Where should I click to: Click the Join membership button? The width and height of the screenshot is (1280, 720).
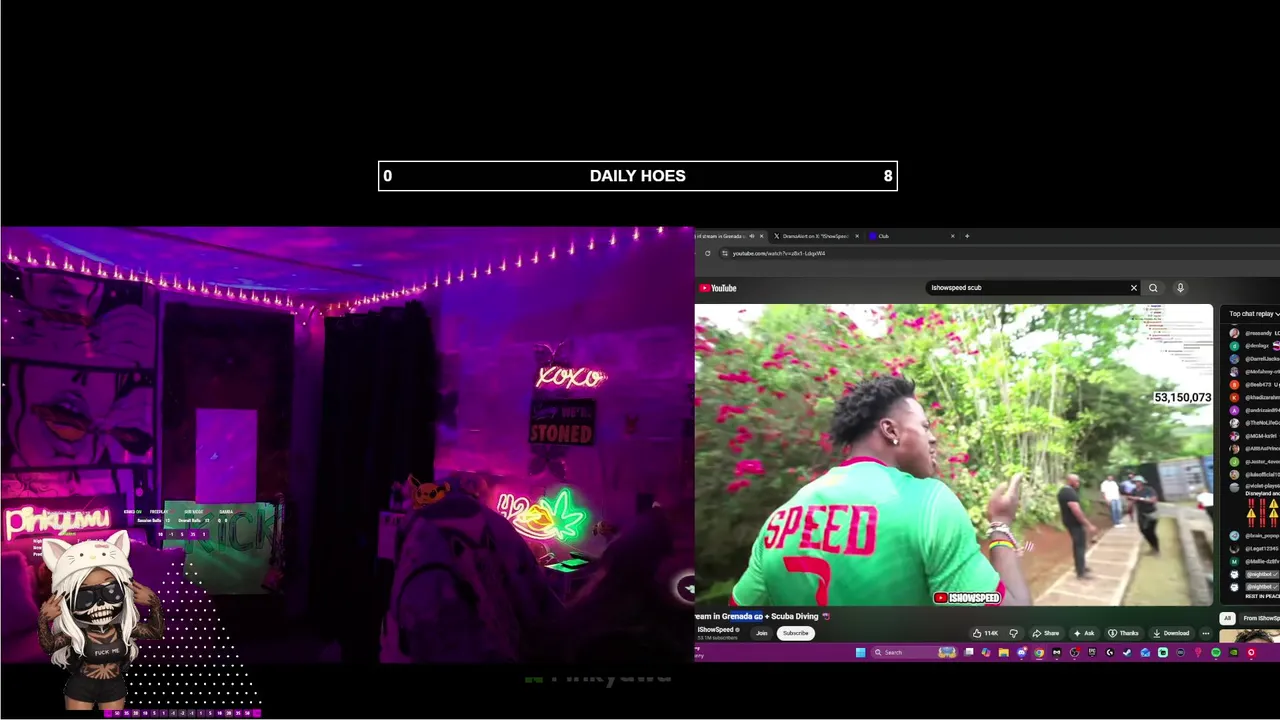[762, 633]
